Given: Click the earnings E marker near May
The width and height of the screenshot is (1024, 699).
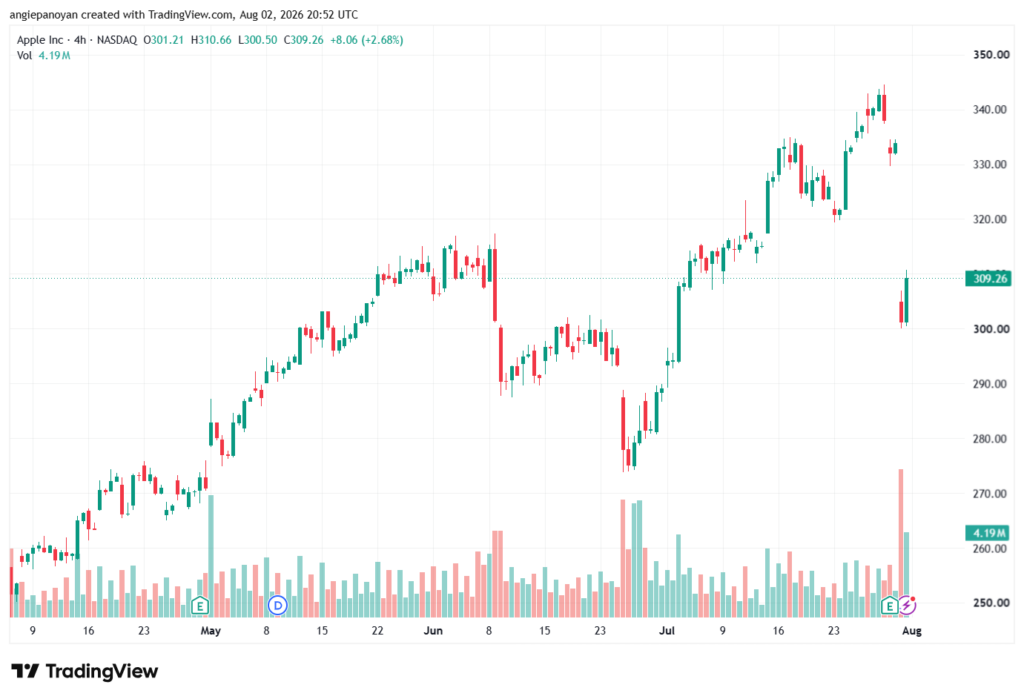Looking at the screenshot, I should (x=200, y=606).
